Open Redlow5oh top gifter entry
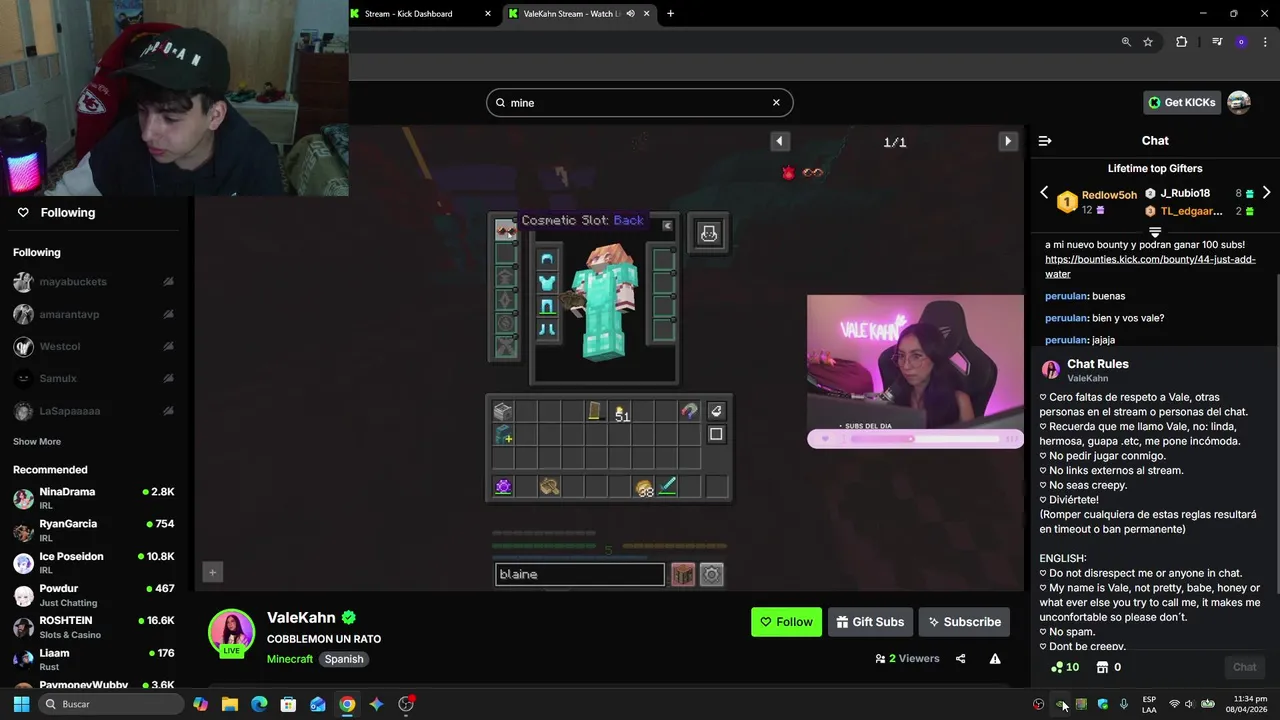The image size is (1280, 720). [x=1098, y=202]
